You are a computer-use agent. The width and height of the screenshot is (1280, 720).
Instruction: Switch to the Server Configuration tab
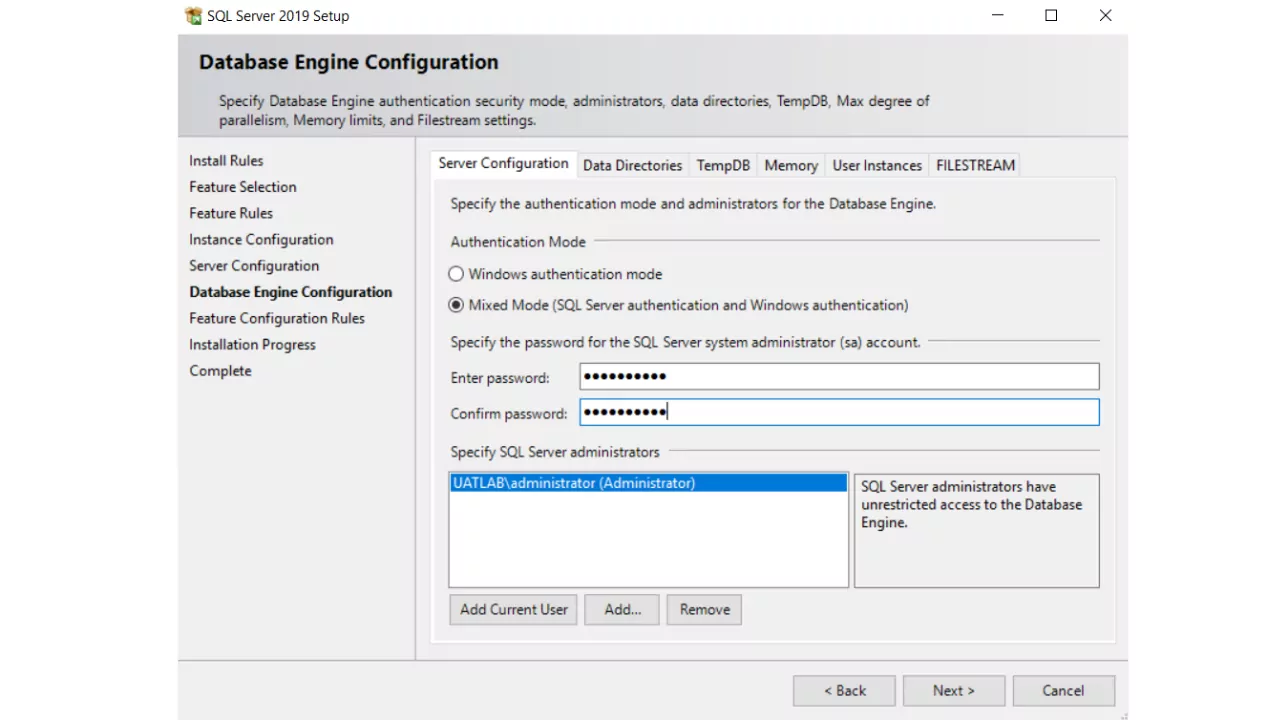click(x=503, y=164)
